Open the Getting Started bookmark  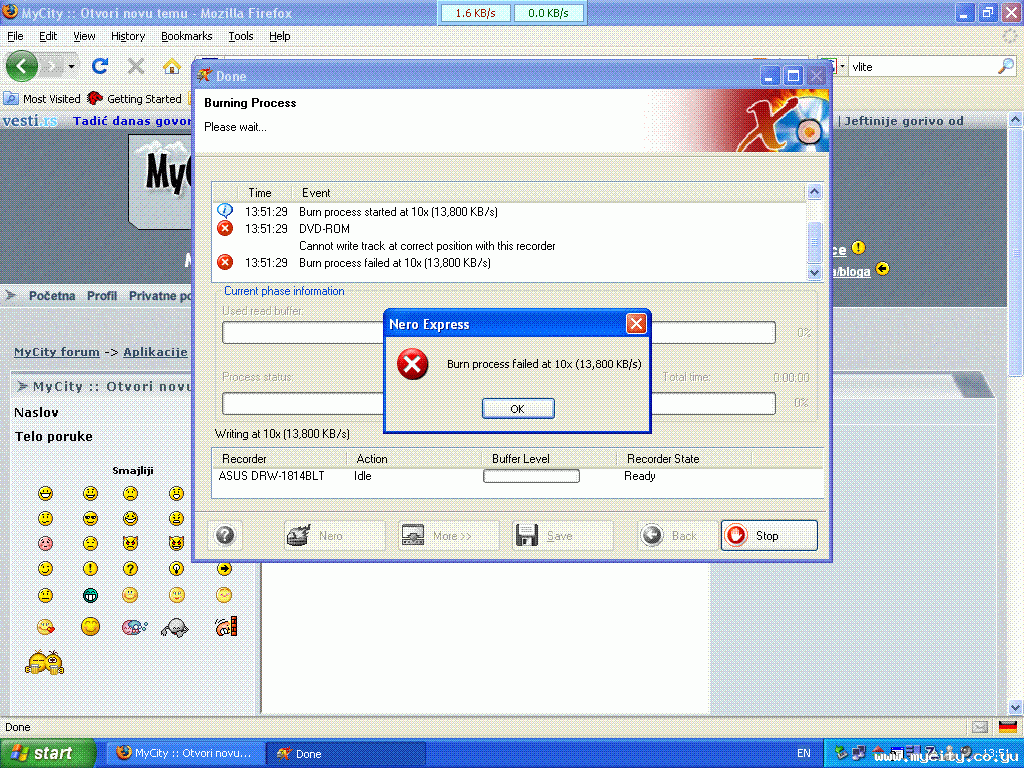pos(134,99)
